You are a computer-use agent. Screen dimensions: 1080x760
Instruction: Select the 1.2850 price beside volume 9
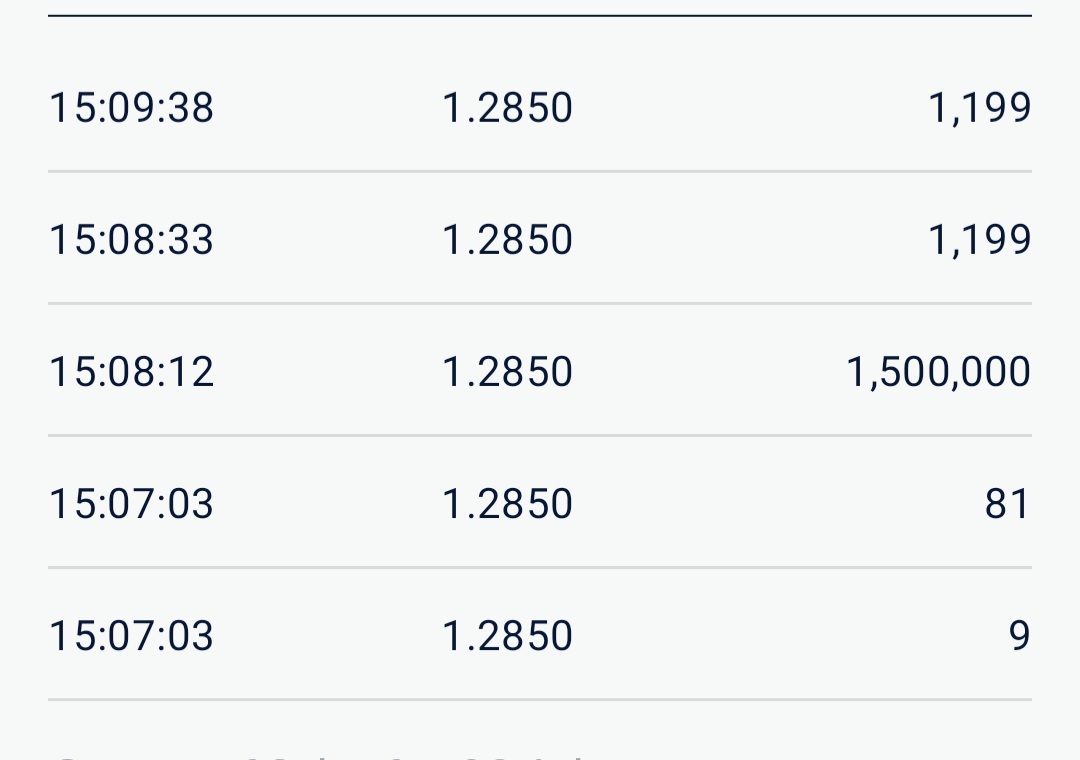[507, 636]
